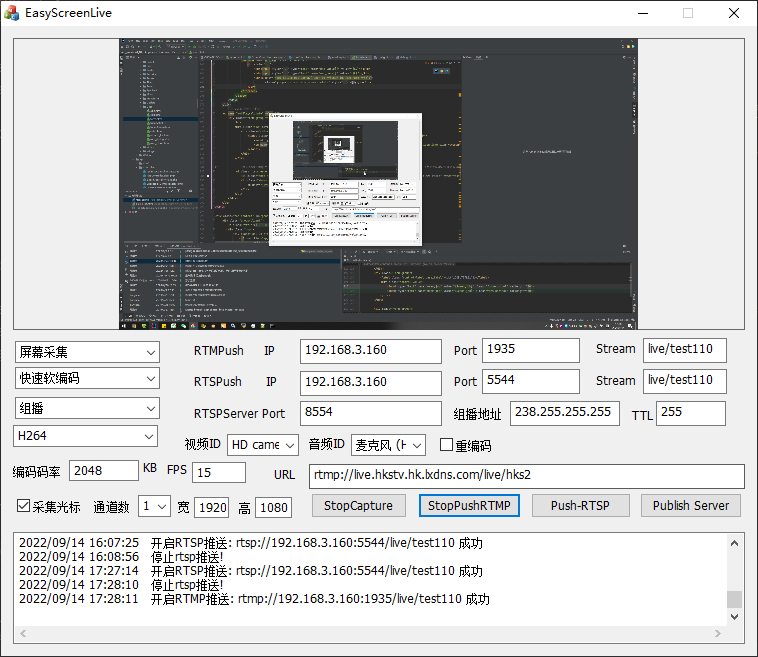
Task: Focus the 高 height 1080 field
Action: pos(274,507)
